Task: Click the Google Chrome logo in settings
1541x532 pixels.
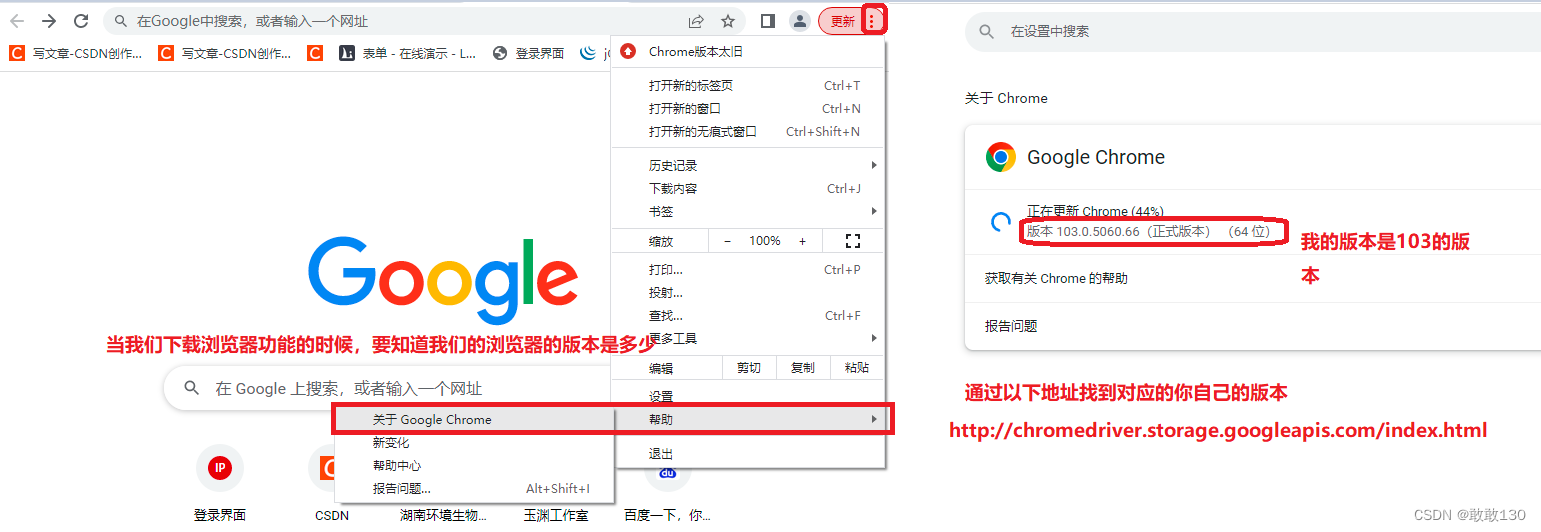Action: [x=1000, y=157]
